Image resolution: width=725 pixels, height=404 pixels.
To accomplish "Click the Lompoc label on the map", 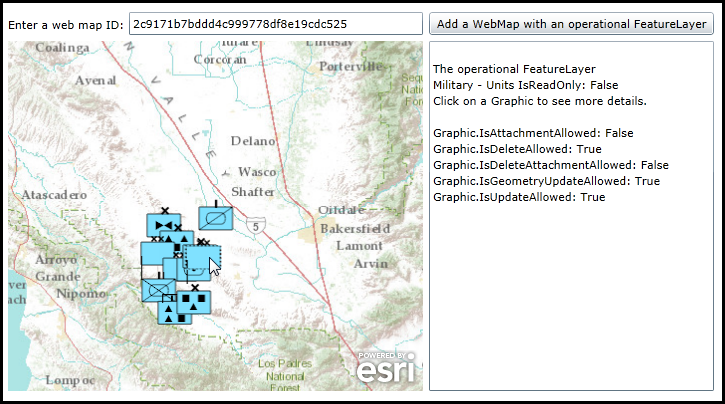I will (x=70, y=380).
